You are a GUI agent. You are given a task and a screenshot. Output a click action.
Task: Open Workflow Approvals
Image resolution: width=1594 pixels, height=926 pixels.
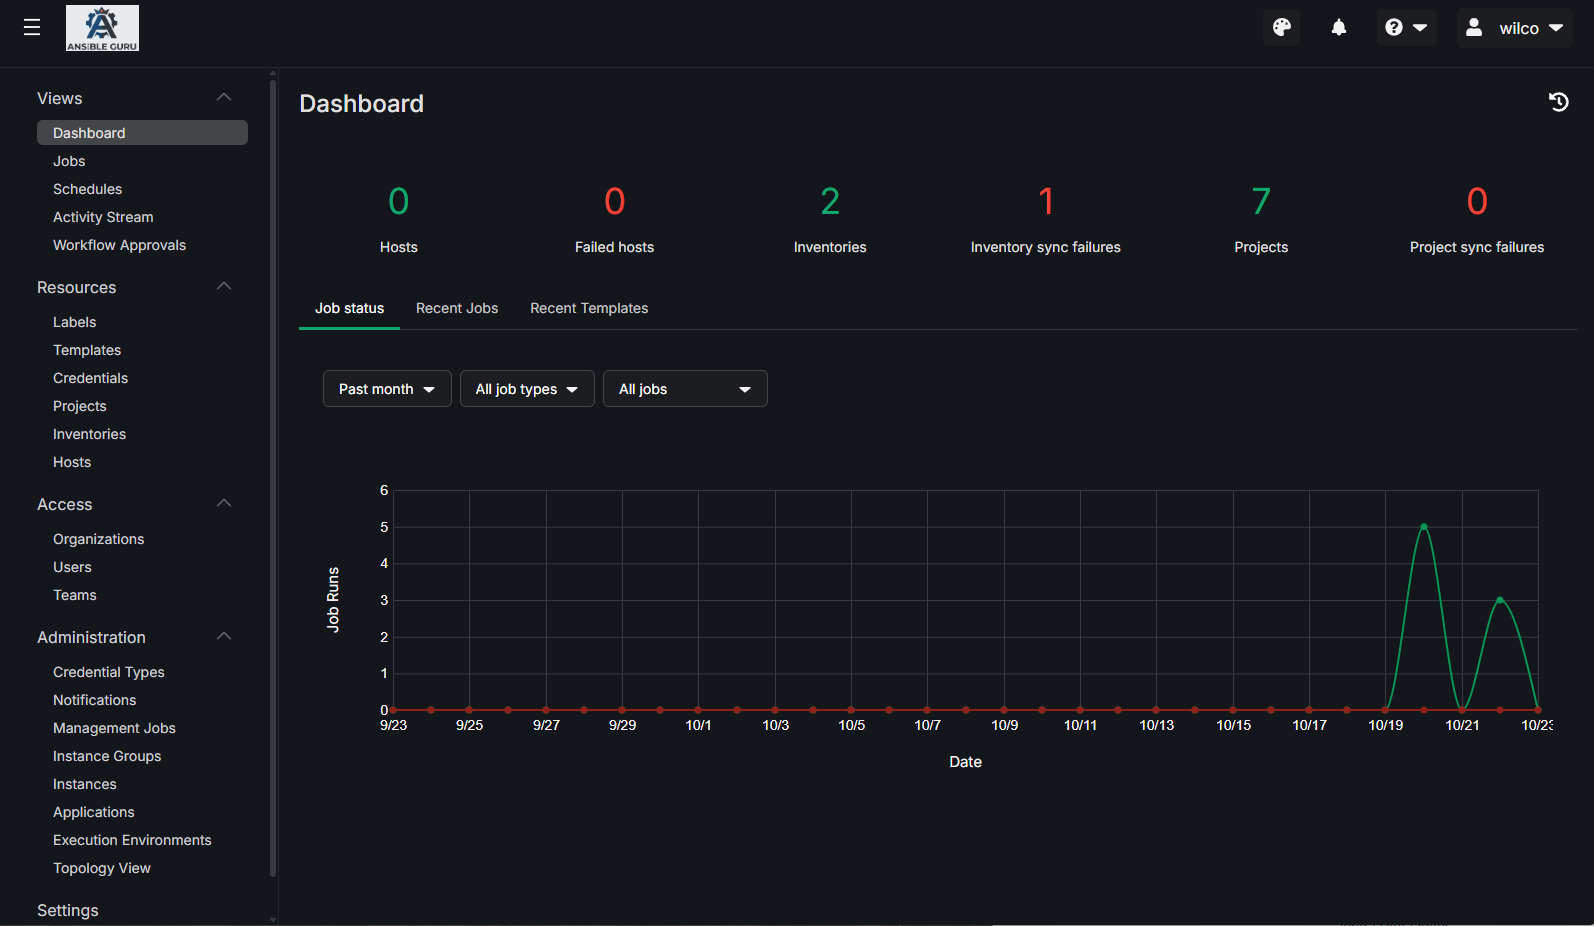[x=119, y=245]
